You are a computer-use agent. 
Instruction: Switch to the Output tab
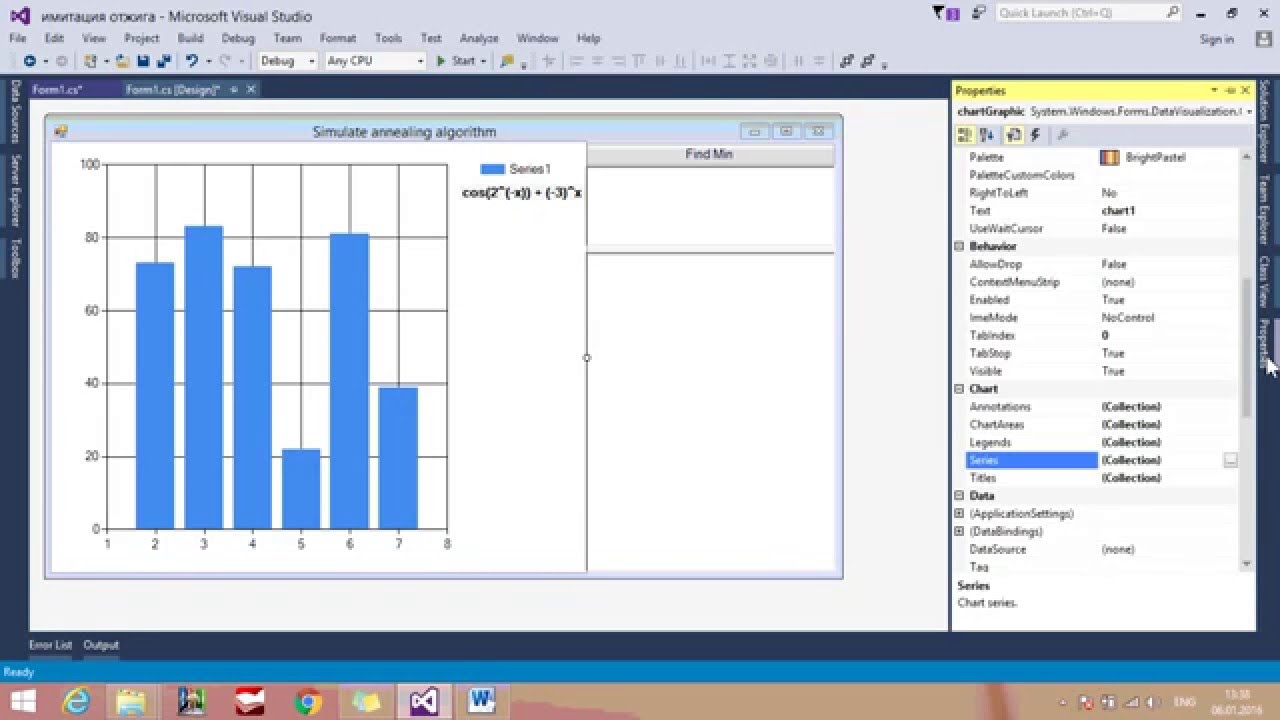(x=101, y=645)
